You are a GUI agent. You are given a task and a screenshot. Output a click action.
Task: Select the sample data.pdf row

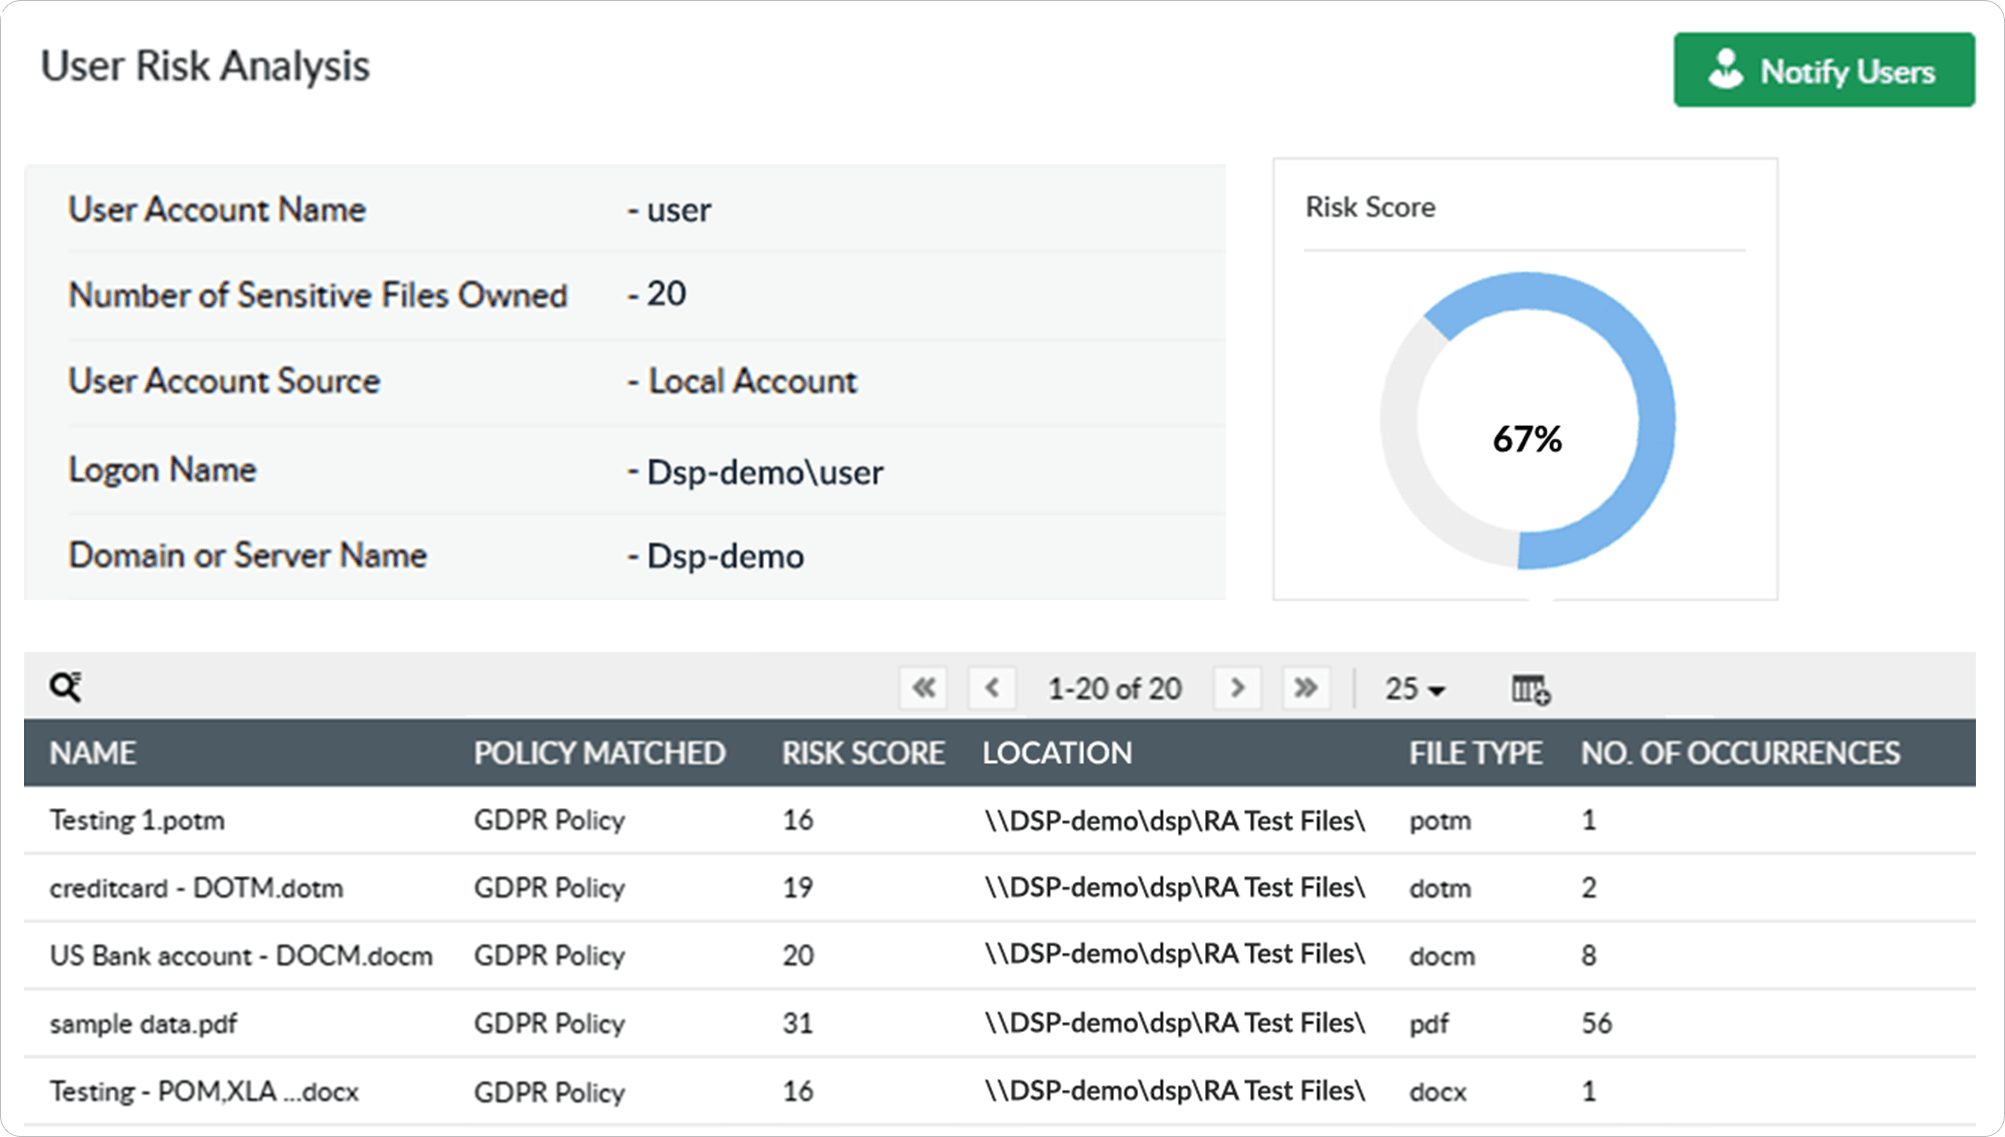[144, 1024]
